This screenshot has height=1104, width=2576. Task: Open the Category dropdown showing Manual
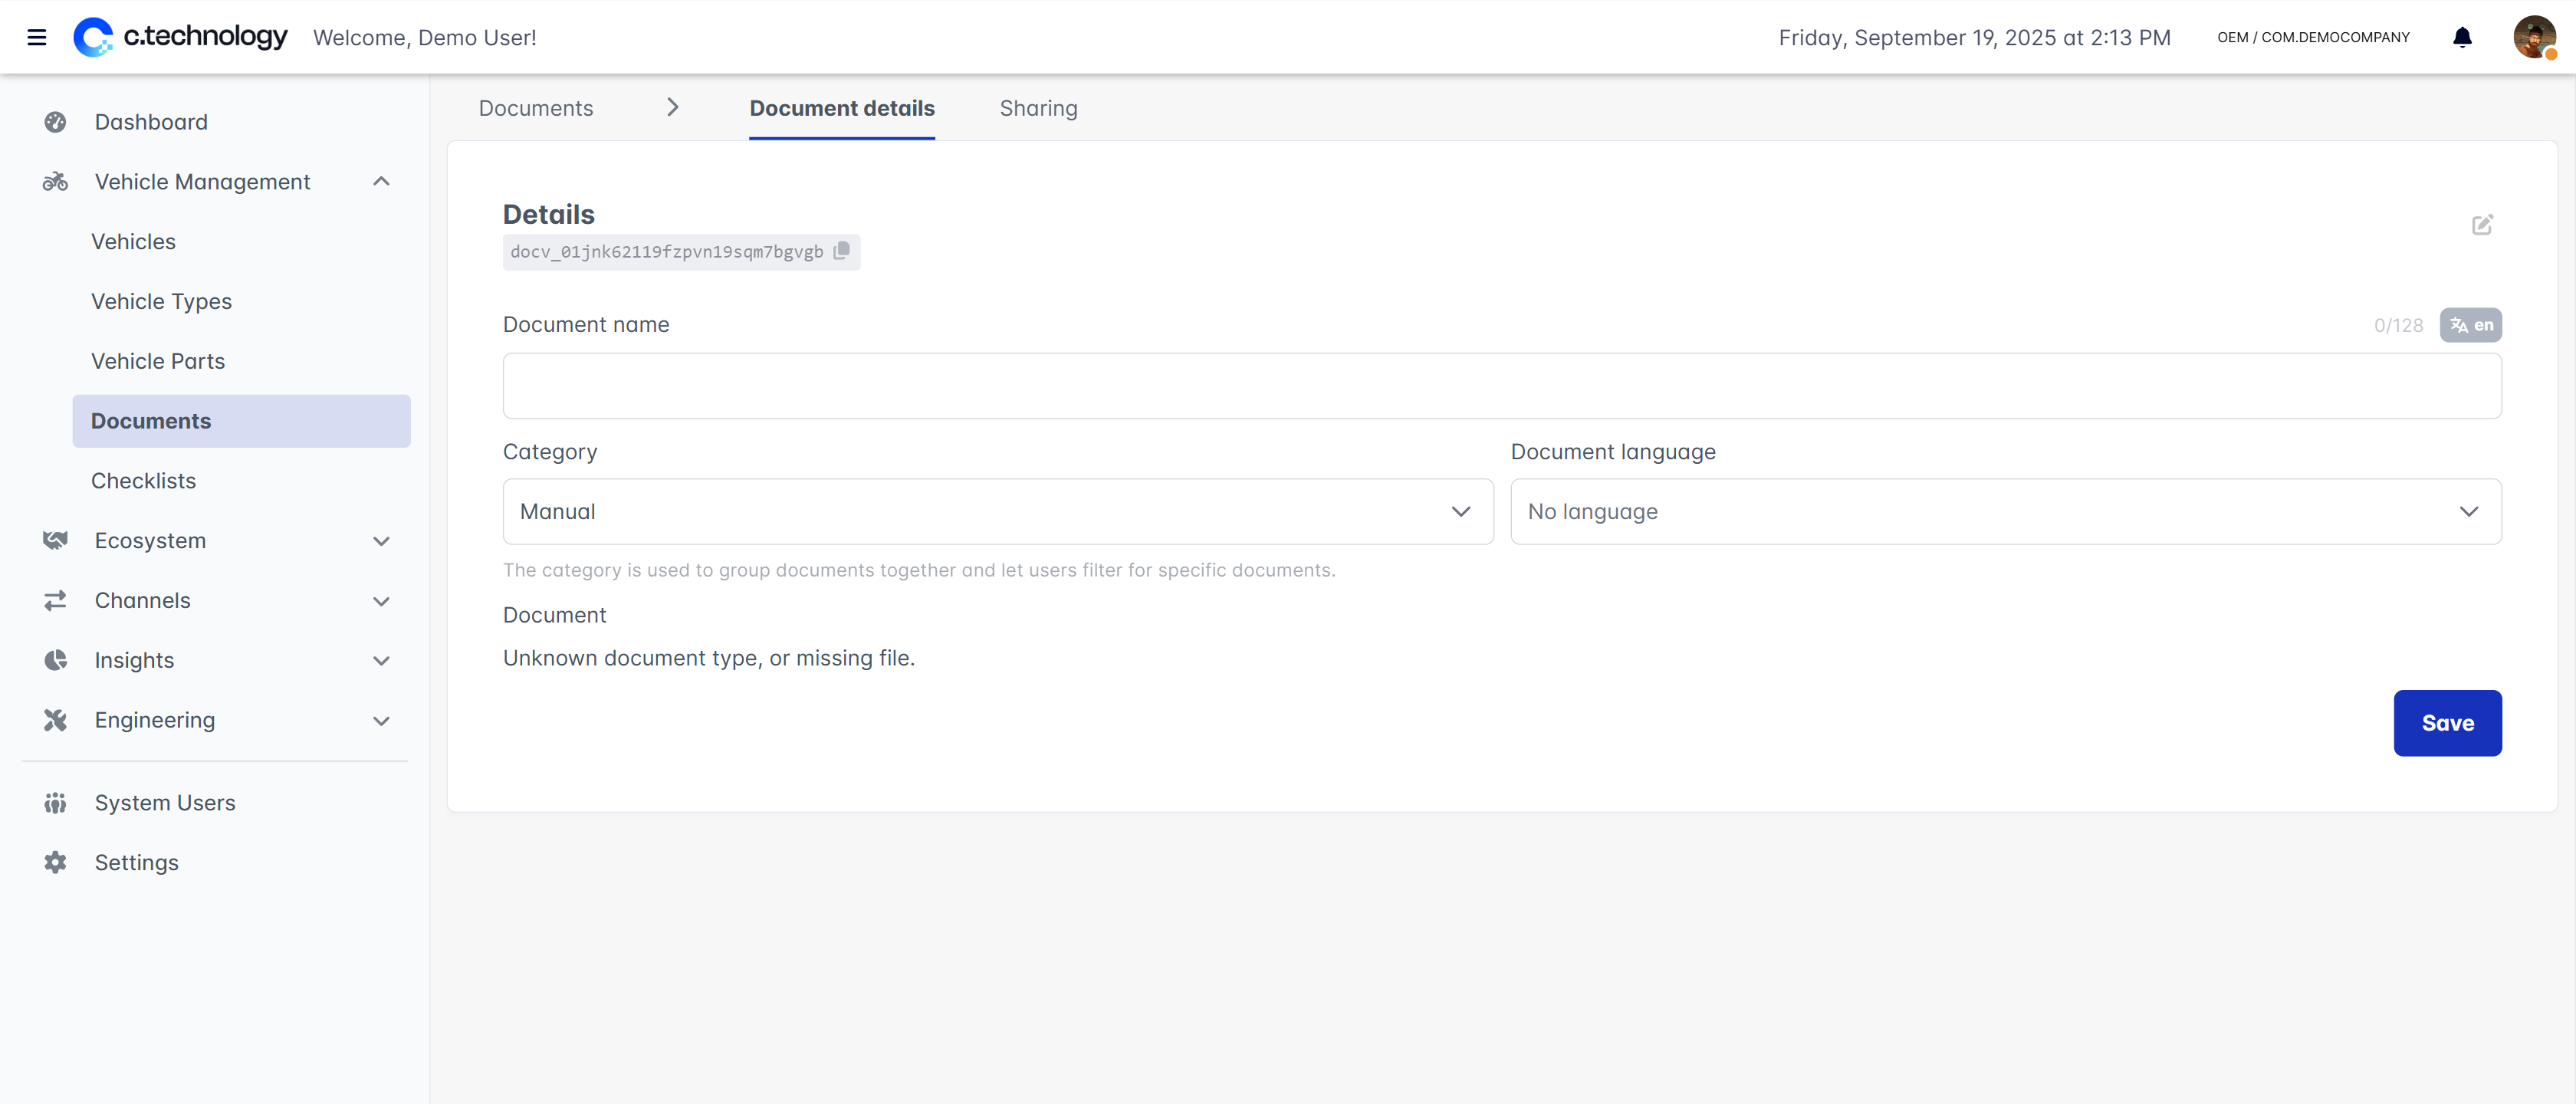(x=997, y=511)
